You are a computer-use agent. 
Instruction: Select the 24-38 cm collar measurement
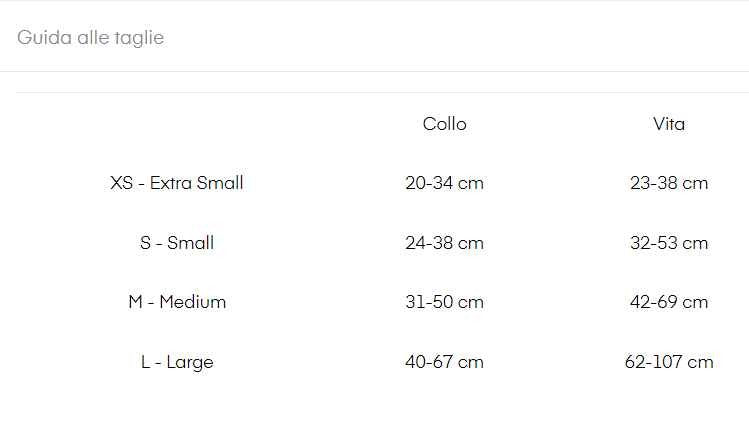point(444,243)
